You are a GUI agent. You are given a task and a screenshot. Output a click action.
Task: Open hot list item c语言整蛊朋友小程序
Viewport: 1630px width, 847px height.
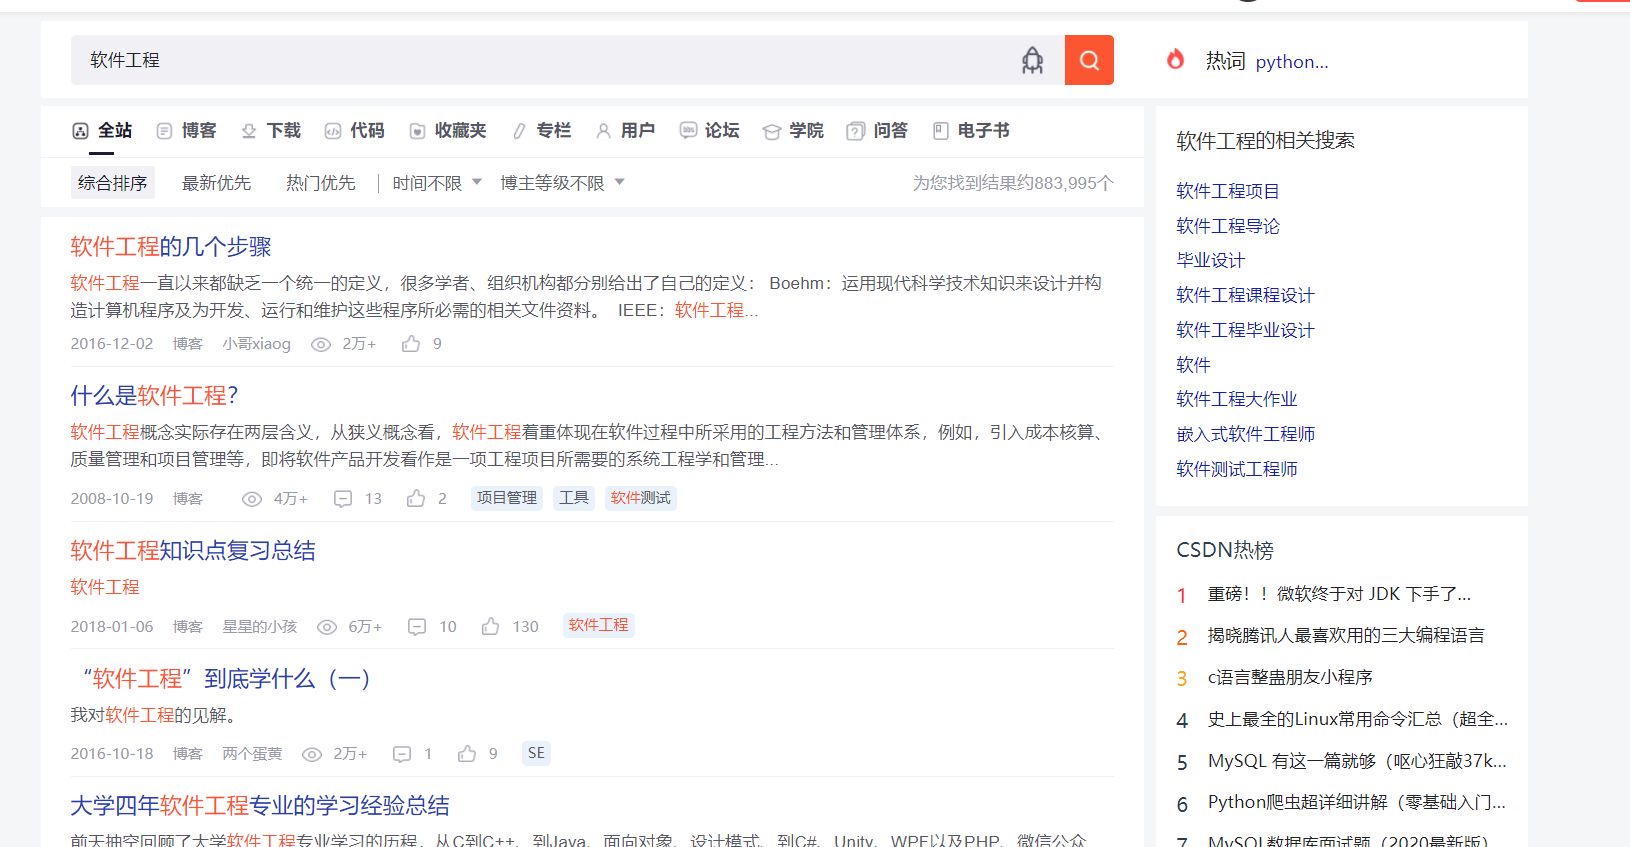[x=1290, y=678]
